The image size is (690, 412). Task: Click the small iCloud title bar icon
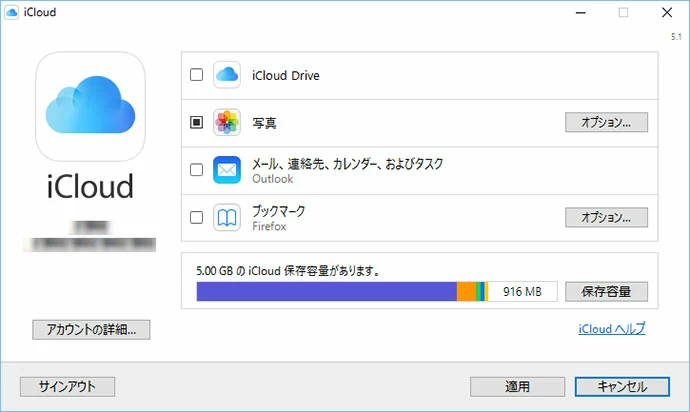tap(12, 12)
